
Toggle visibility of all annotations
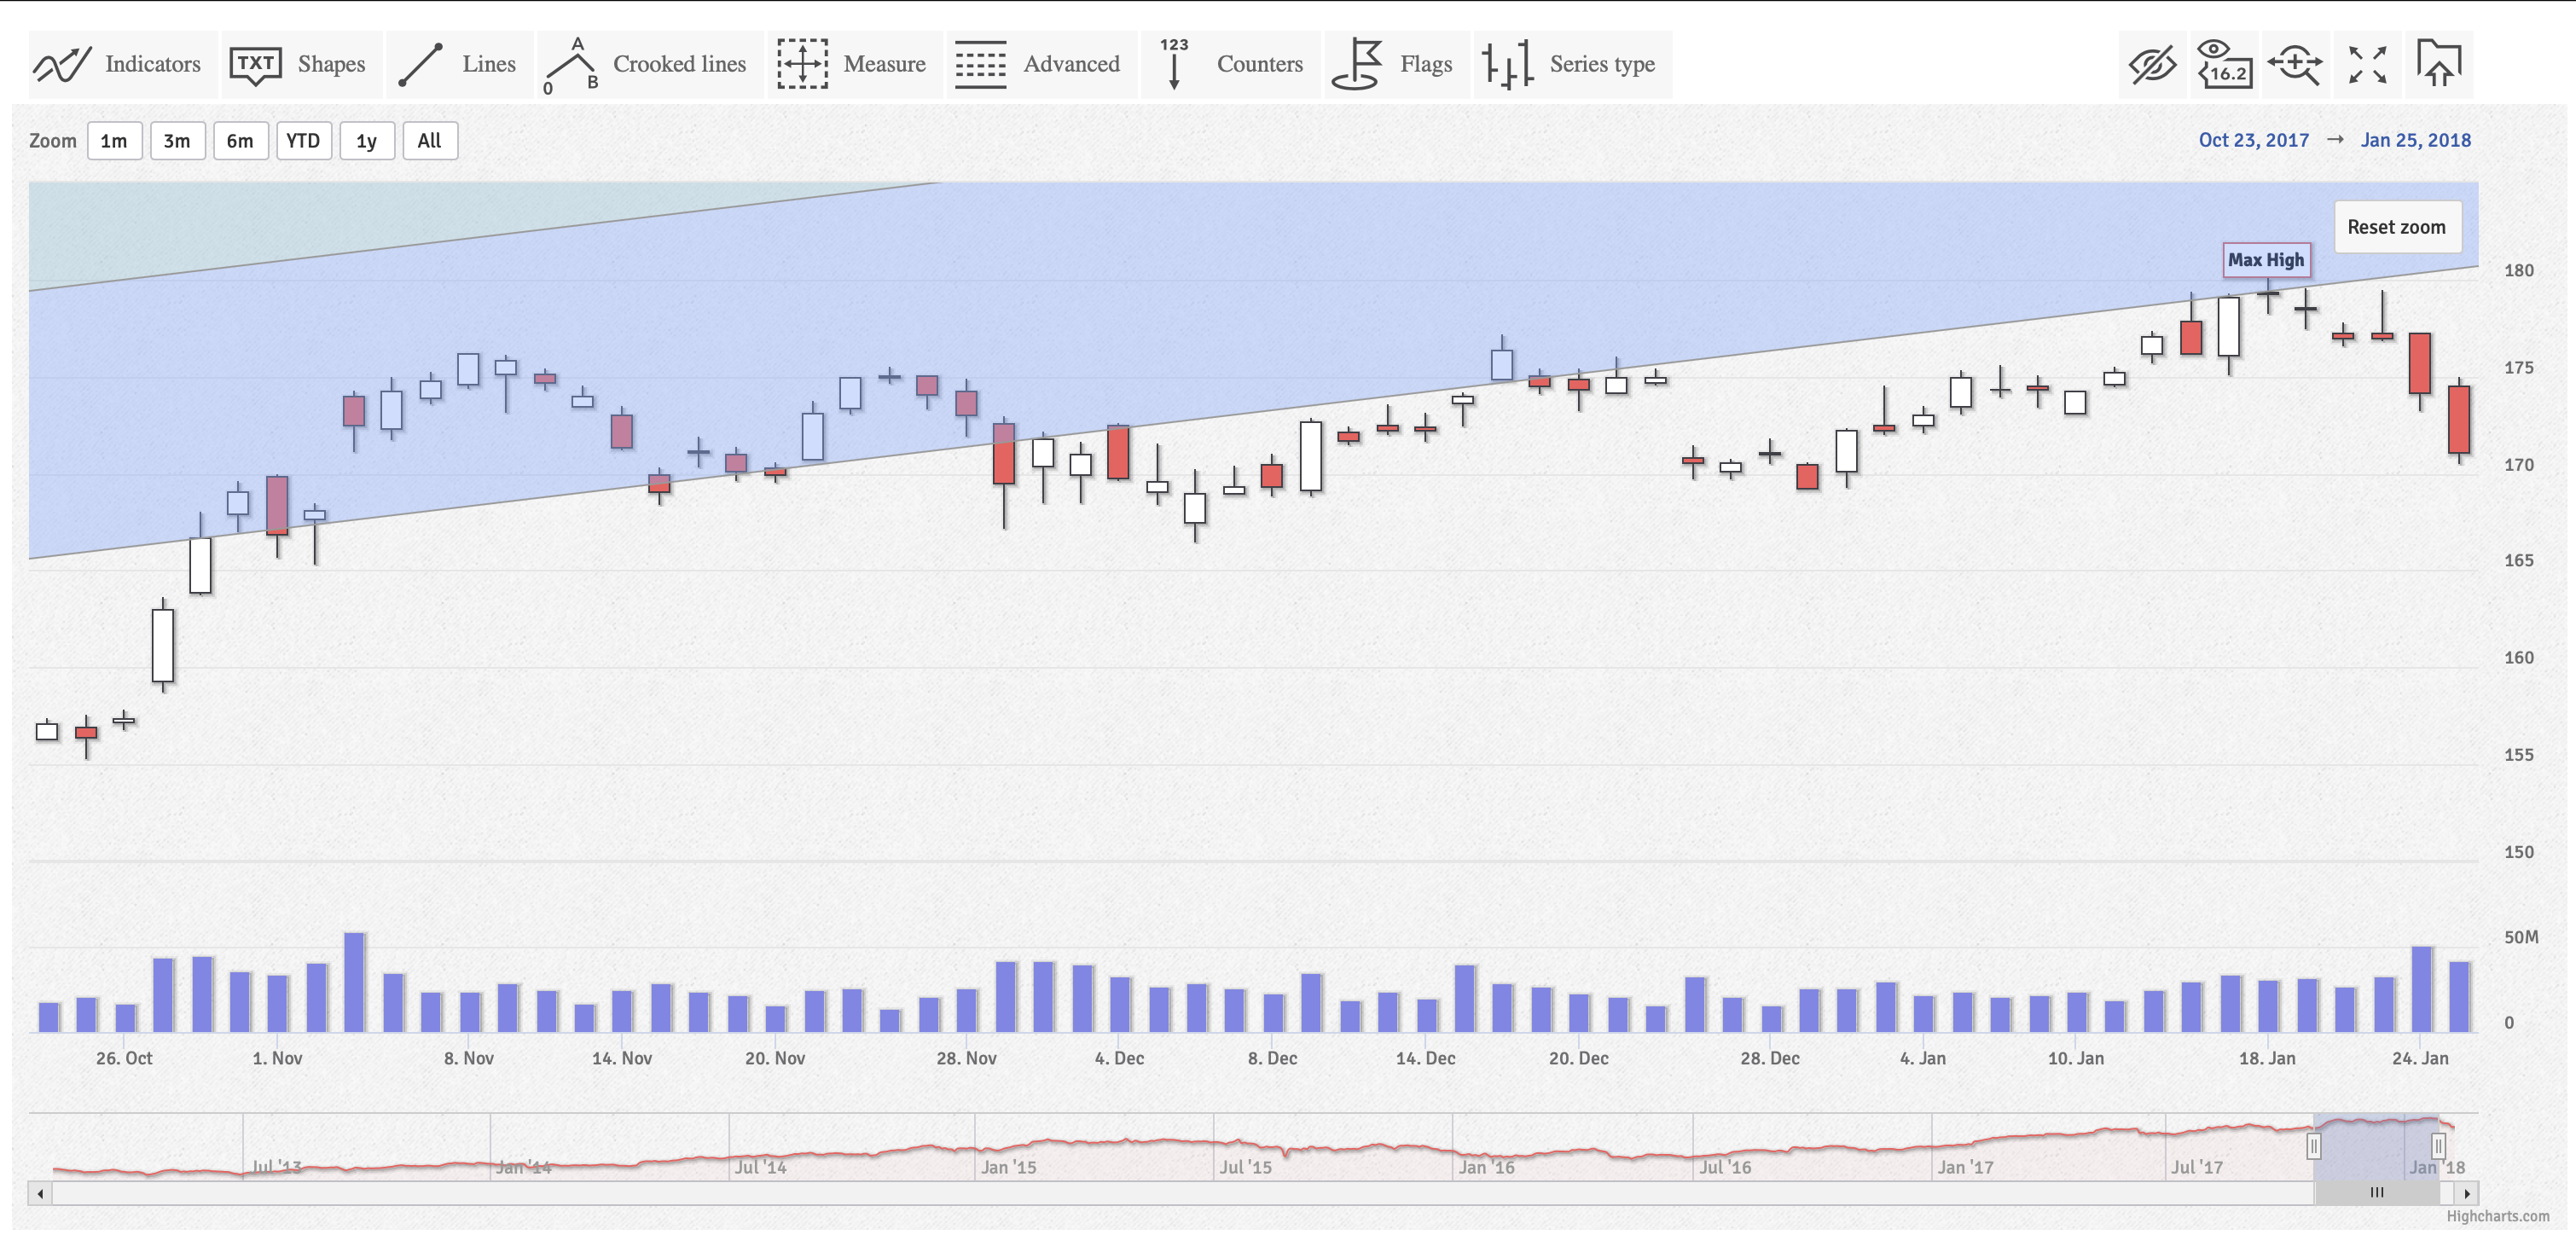click(x=2152, y=64)
